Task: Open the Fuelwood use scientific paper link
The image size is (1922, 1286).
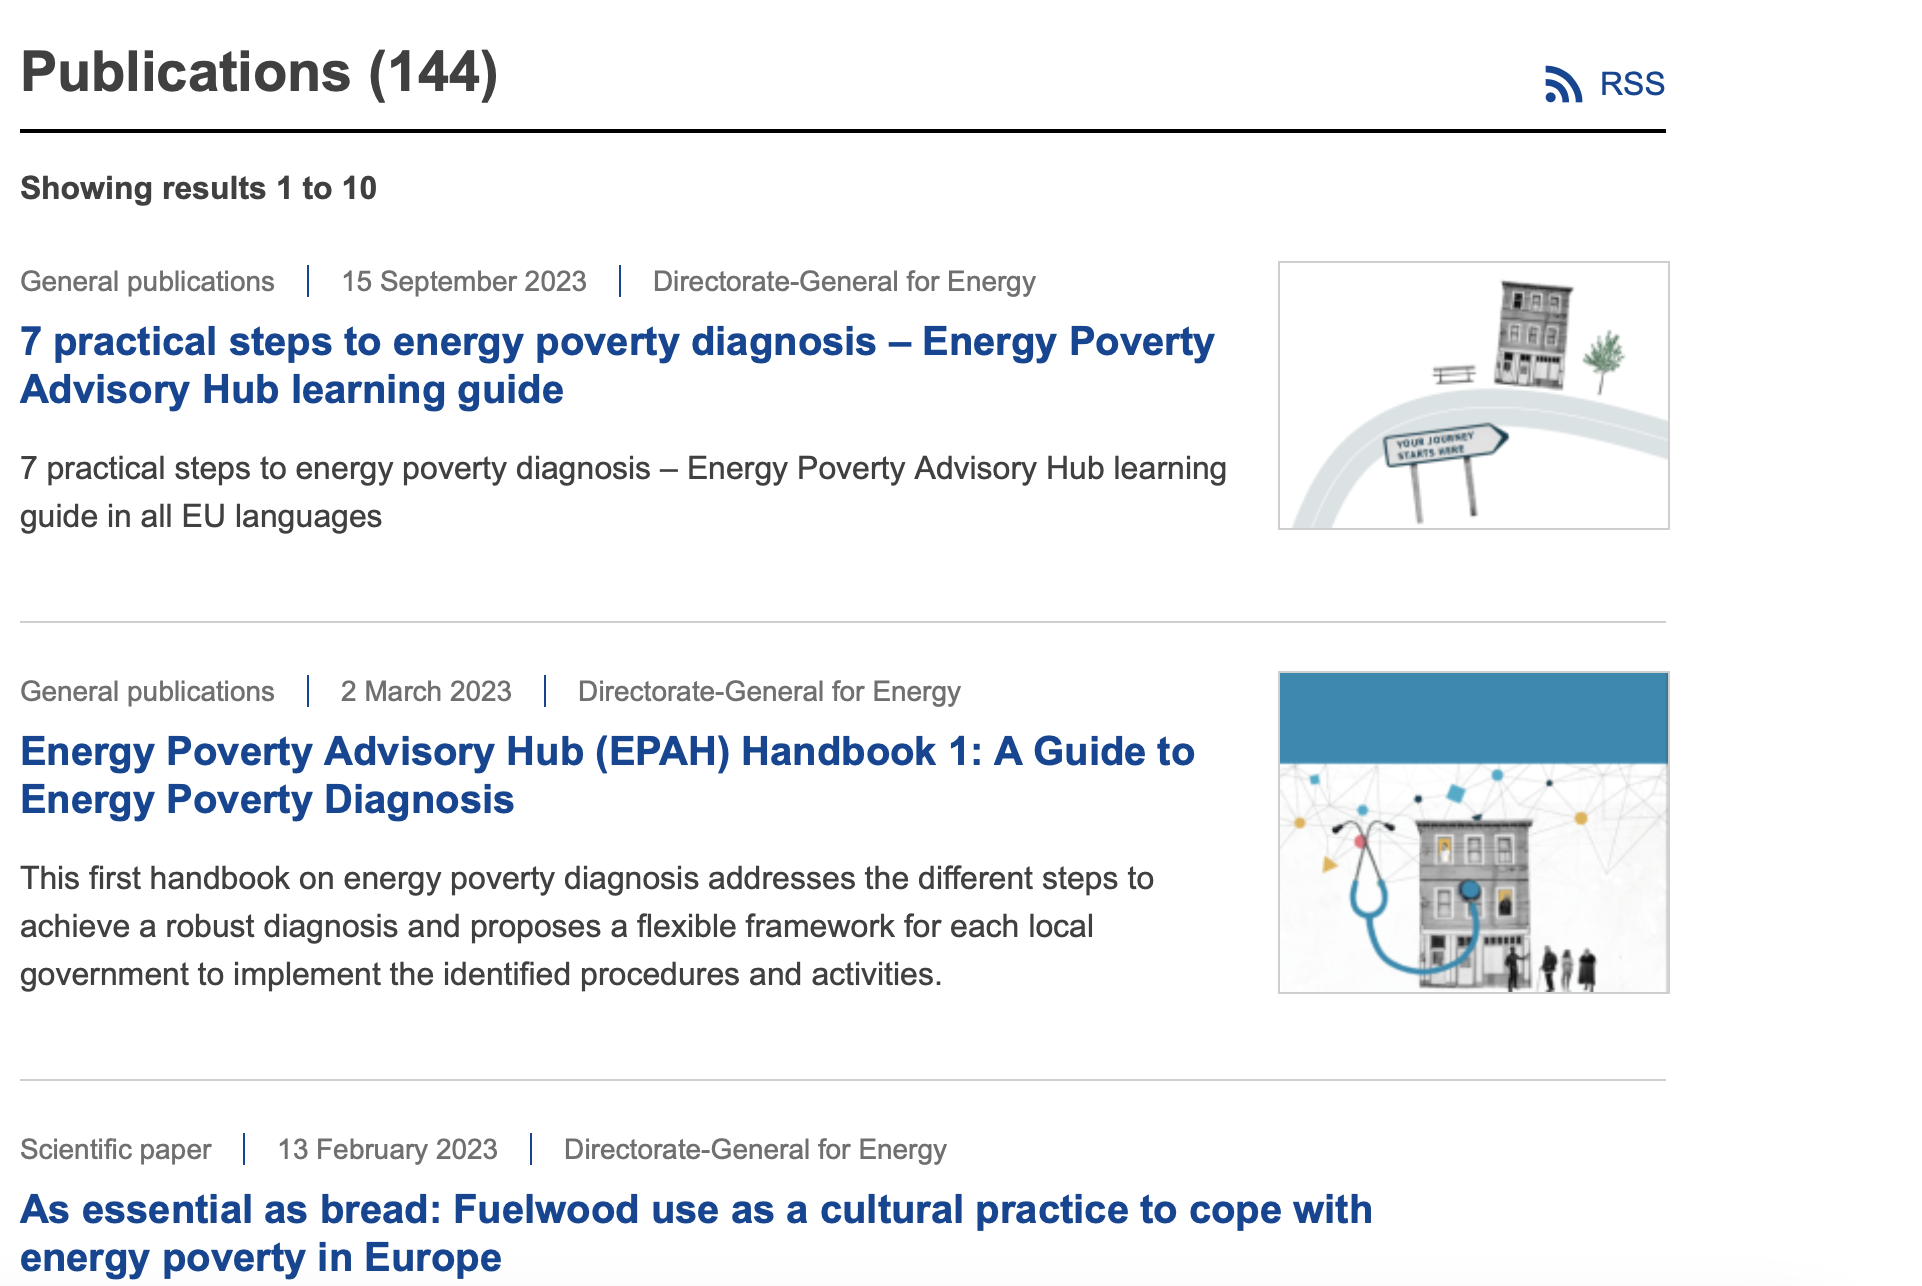Action: (696, 1233)
